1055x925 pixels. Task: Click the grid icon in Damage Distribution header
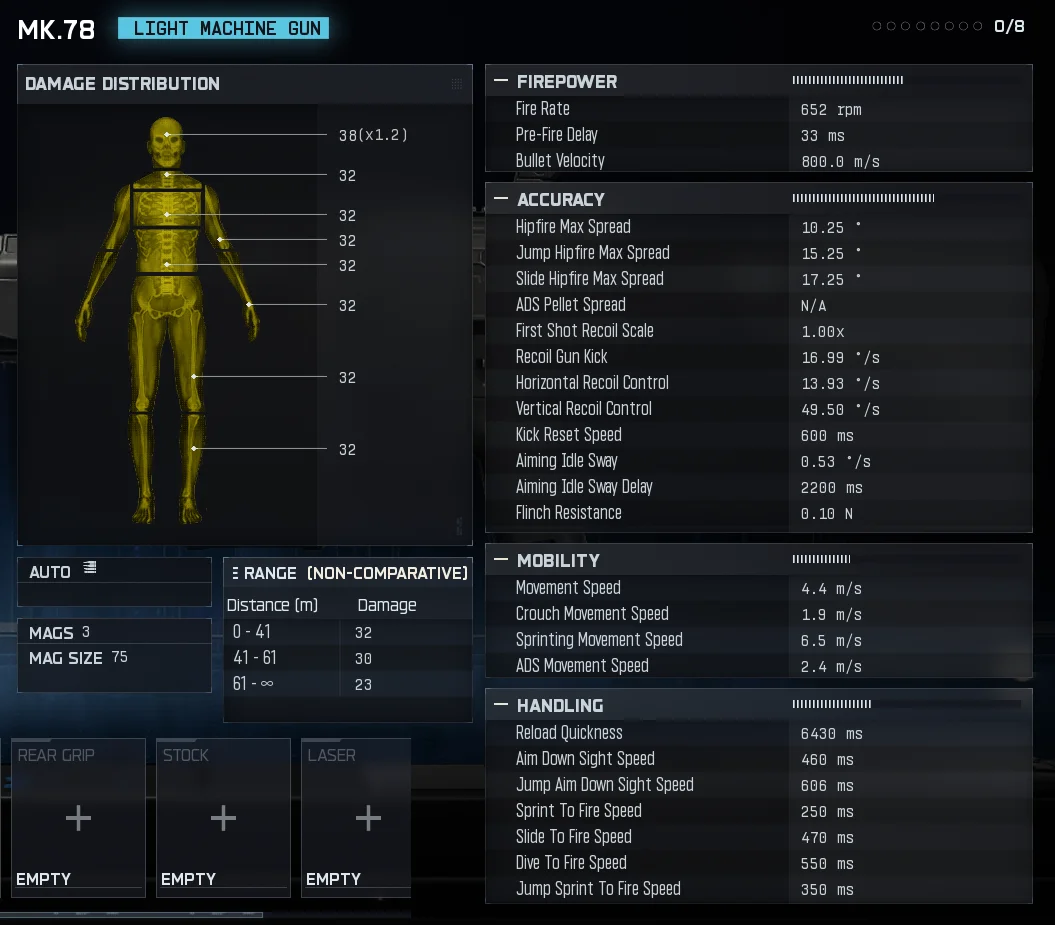coord(457,84)
